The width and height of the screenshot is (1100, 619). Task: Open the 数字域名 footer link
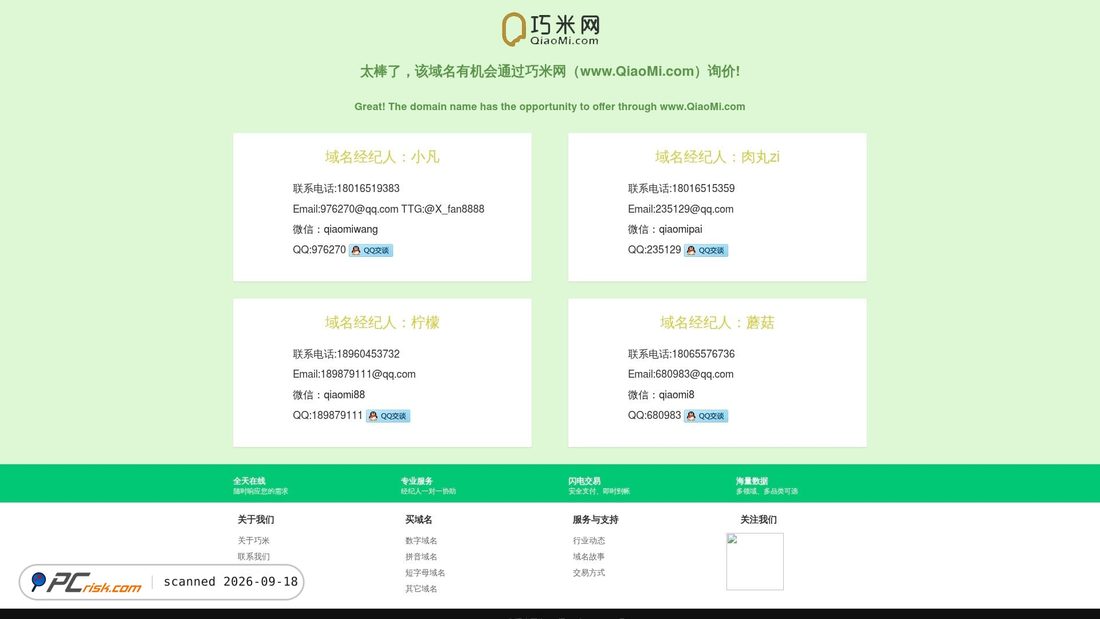pyautogui.click(x=421, y=540)
